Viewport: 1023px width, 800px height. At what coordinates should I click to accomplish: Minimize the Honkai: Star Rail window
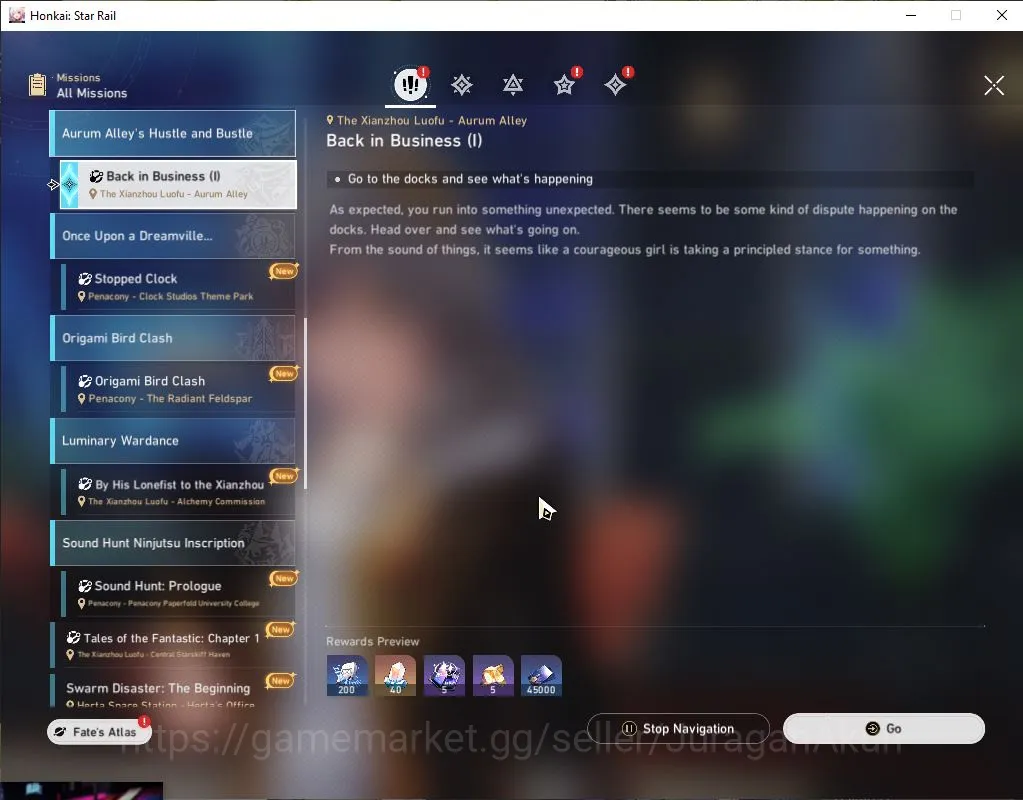(x=911, y=15)
